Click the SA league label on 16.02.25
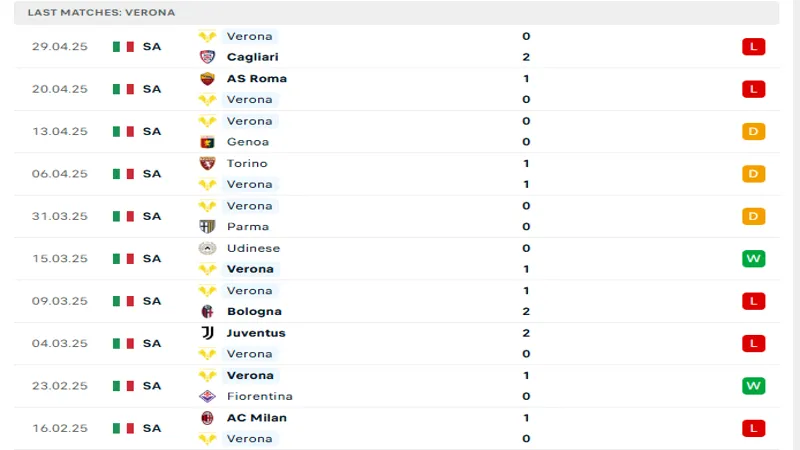This screenshot has width=800, height=450. pos(152,428)
